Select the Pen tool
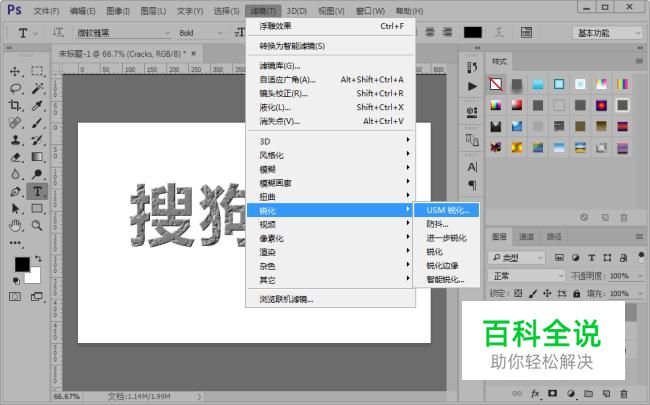Image resolution: width=650 pixels, height=405 pixels. (15, 192)
